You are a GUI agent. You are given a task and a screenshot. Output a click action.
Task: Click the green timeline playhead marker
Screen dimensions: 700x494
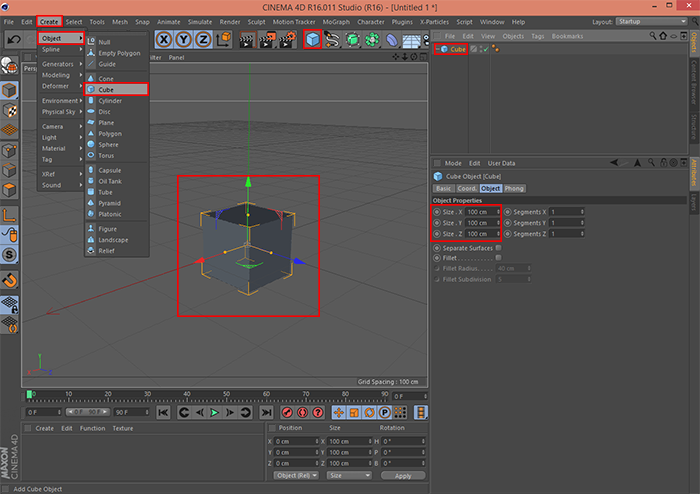[x=29, y=394]
